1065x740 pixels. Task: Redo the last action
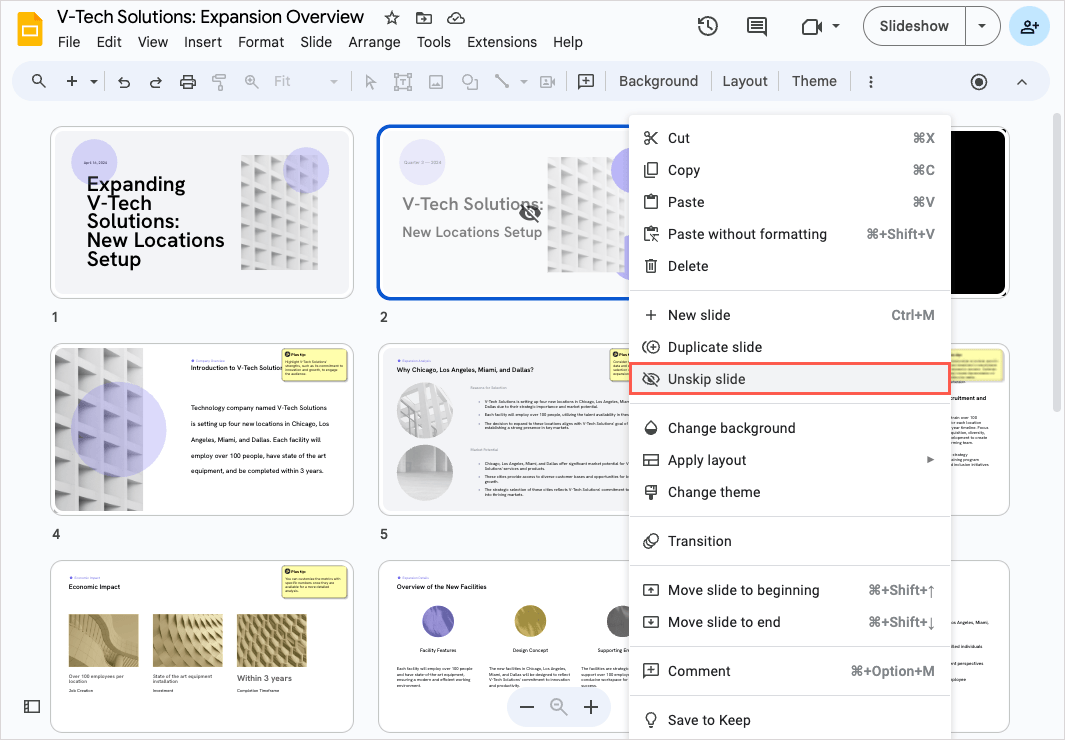tap(156, 82)
